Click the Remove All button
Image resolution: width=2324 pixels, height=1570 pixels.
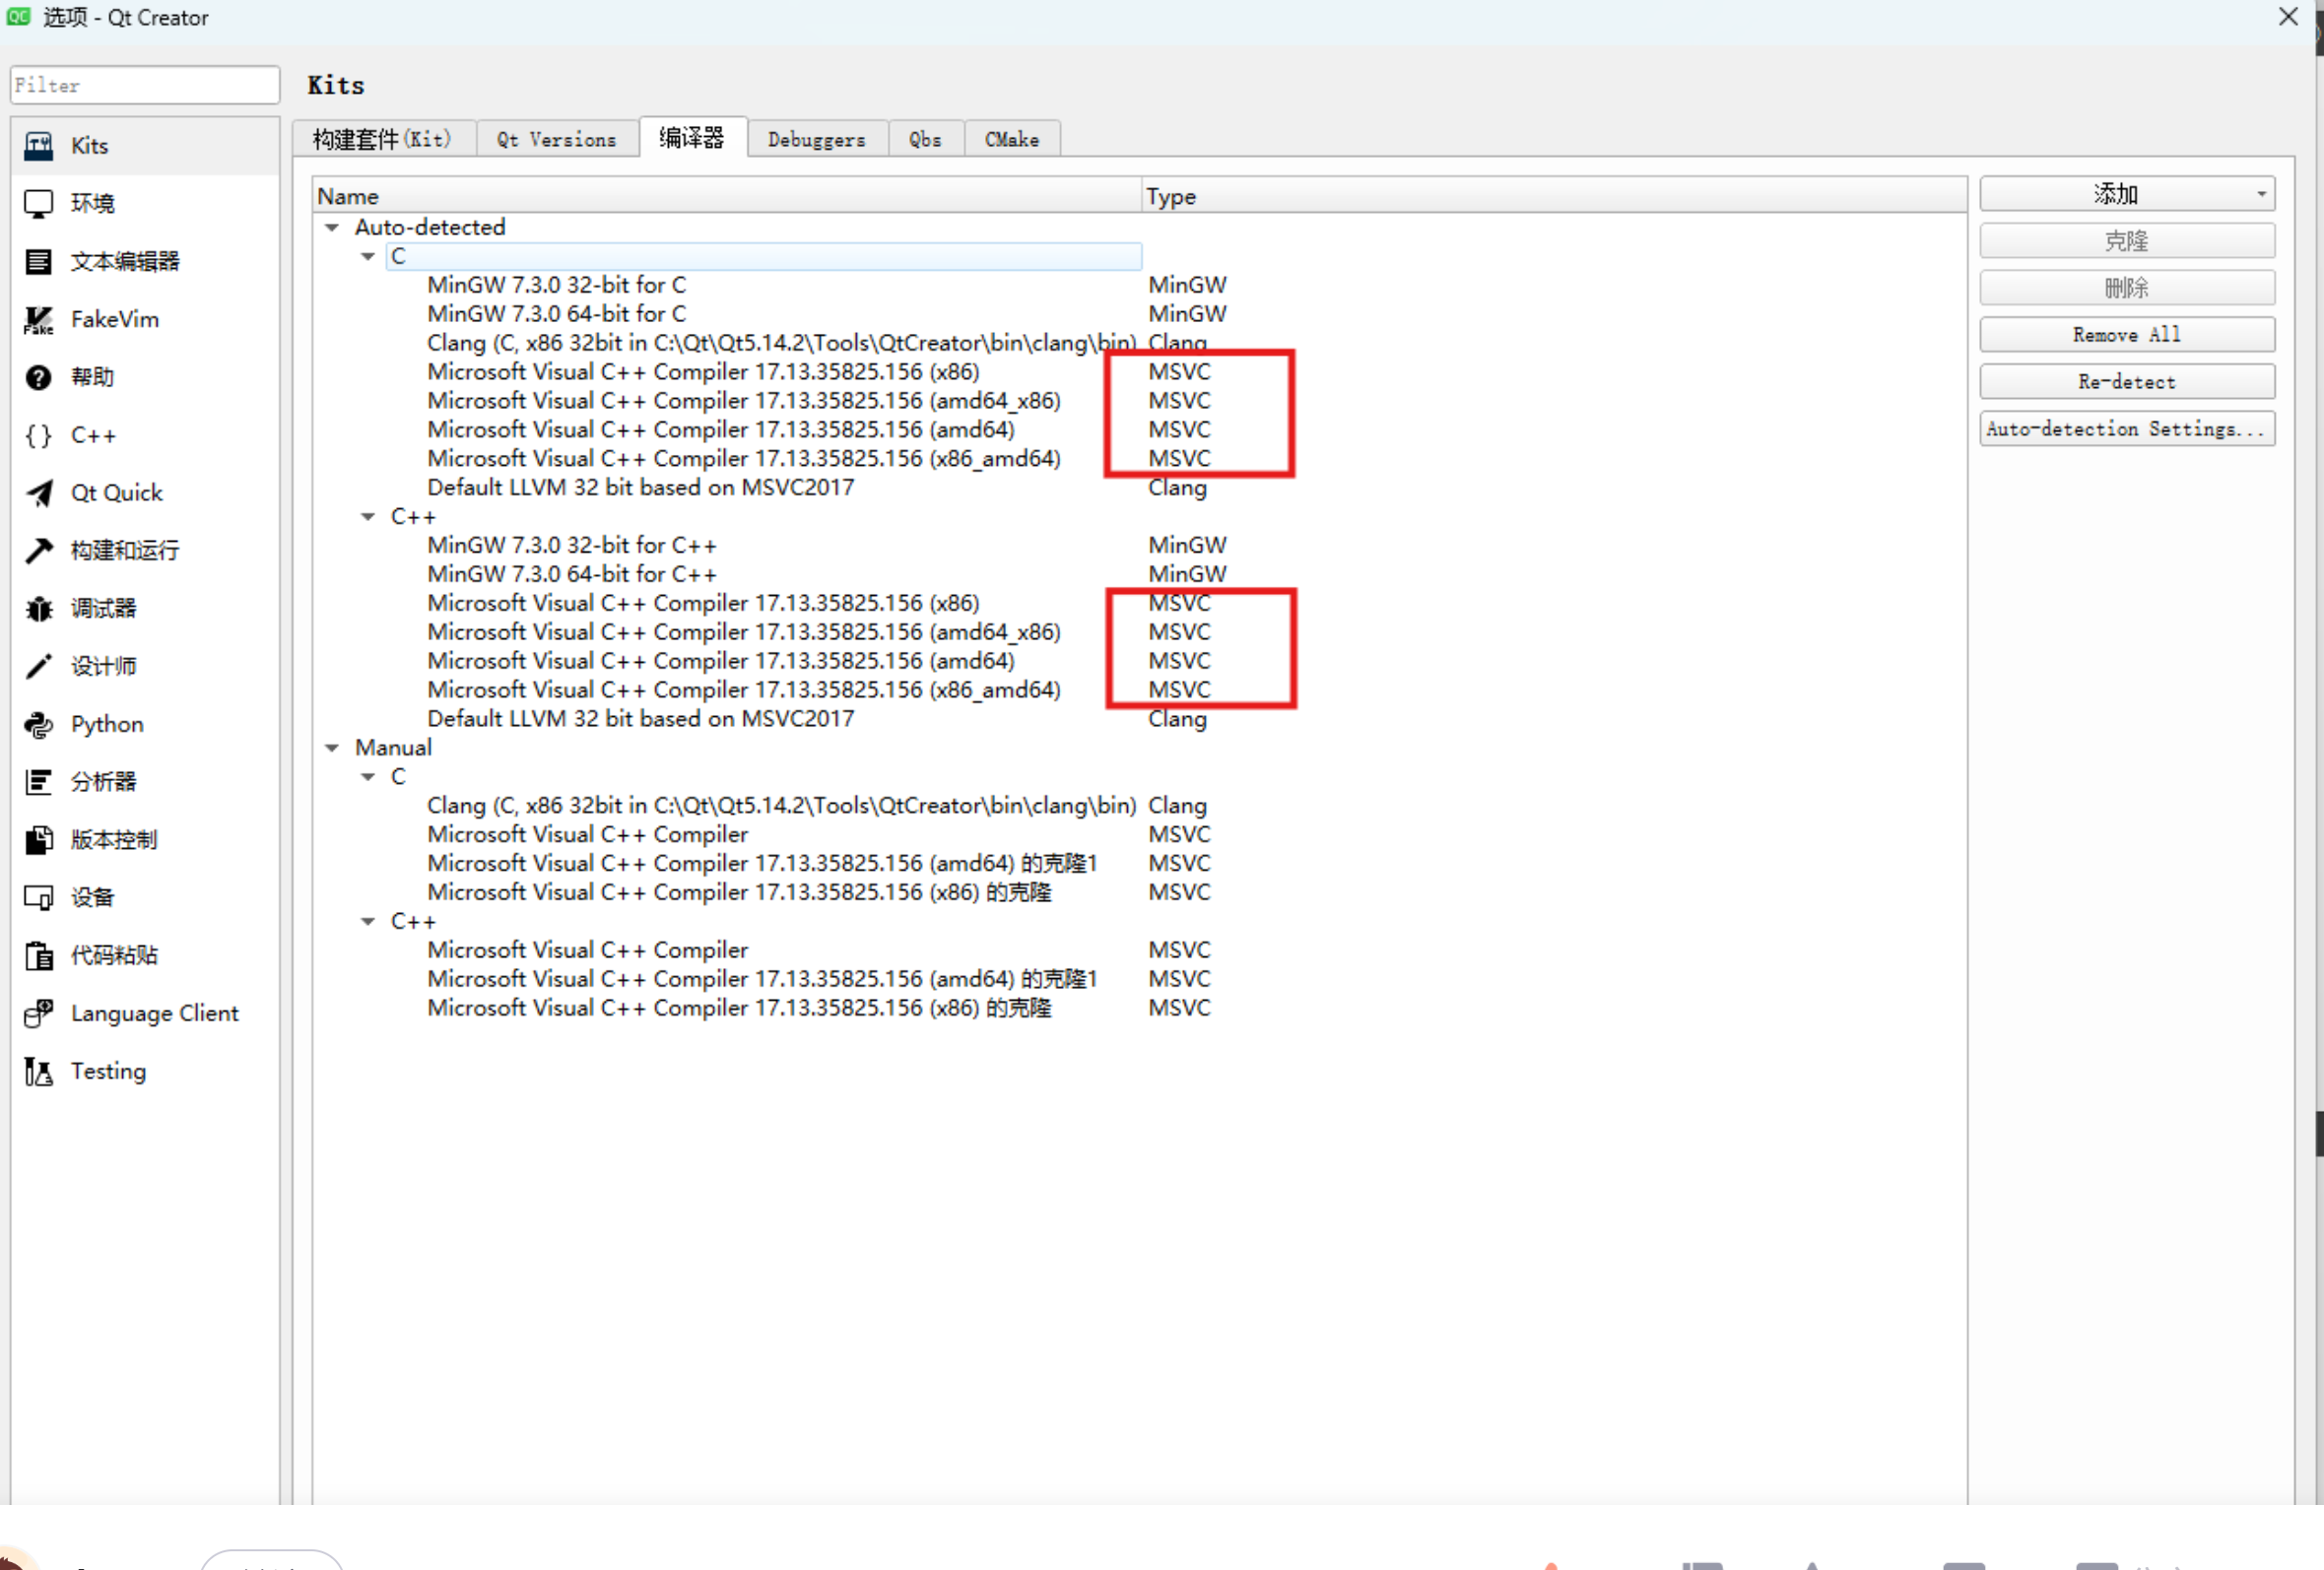pos(2126,335)
